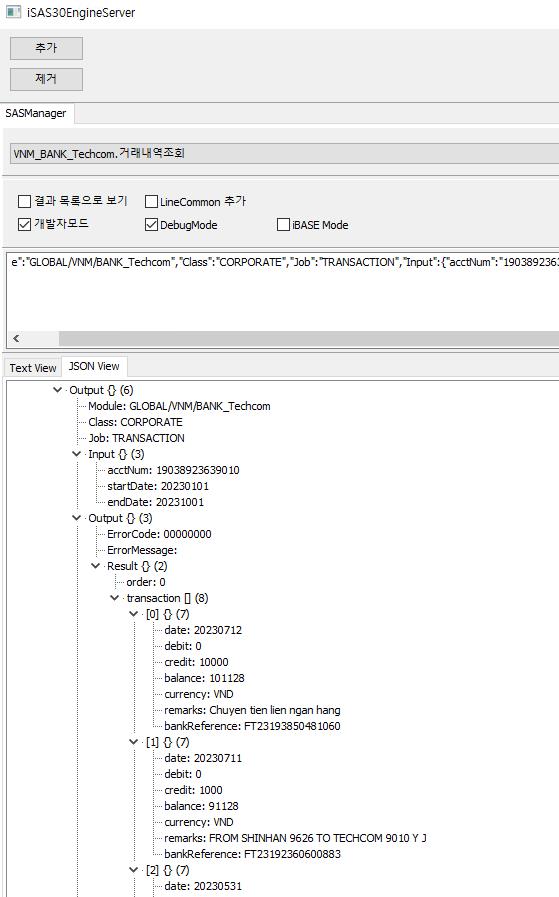Image resolution: width=559 pixels, height=897 pixels.
Task: Click the 제거 button
Action: pyautogui.click(x=46, y=79)
